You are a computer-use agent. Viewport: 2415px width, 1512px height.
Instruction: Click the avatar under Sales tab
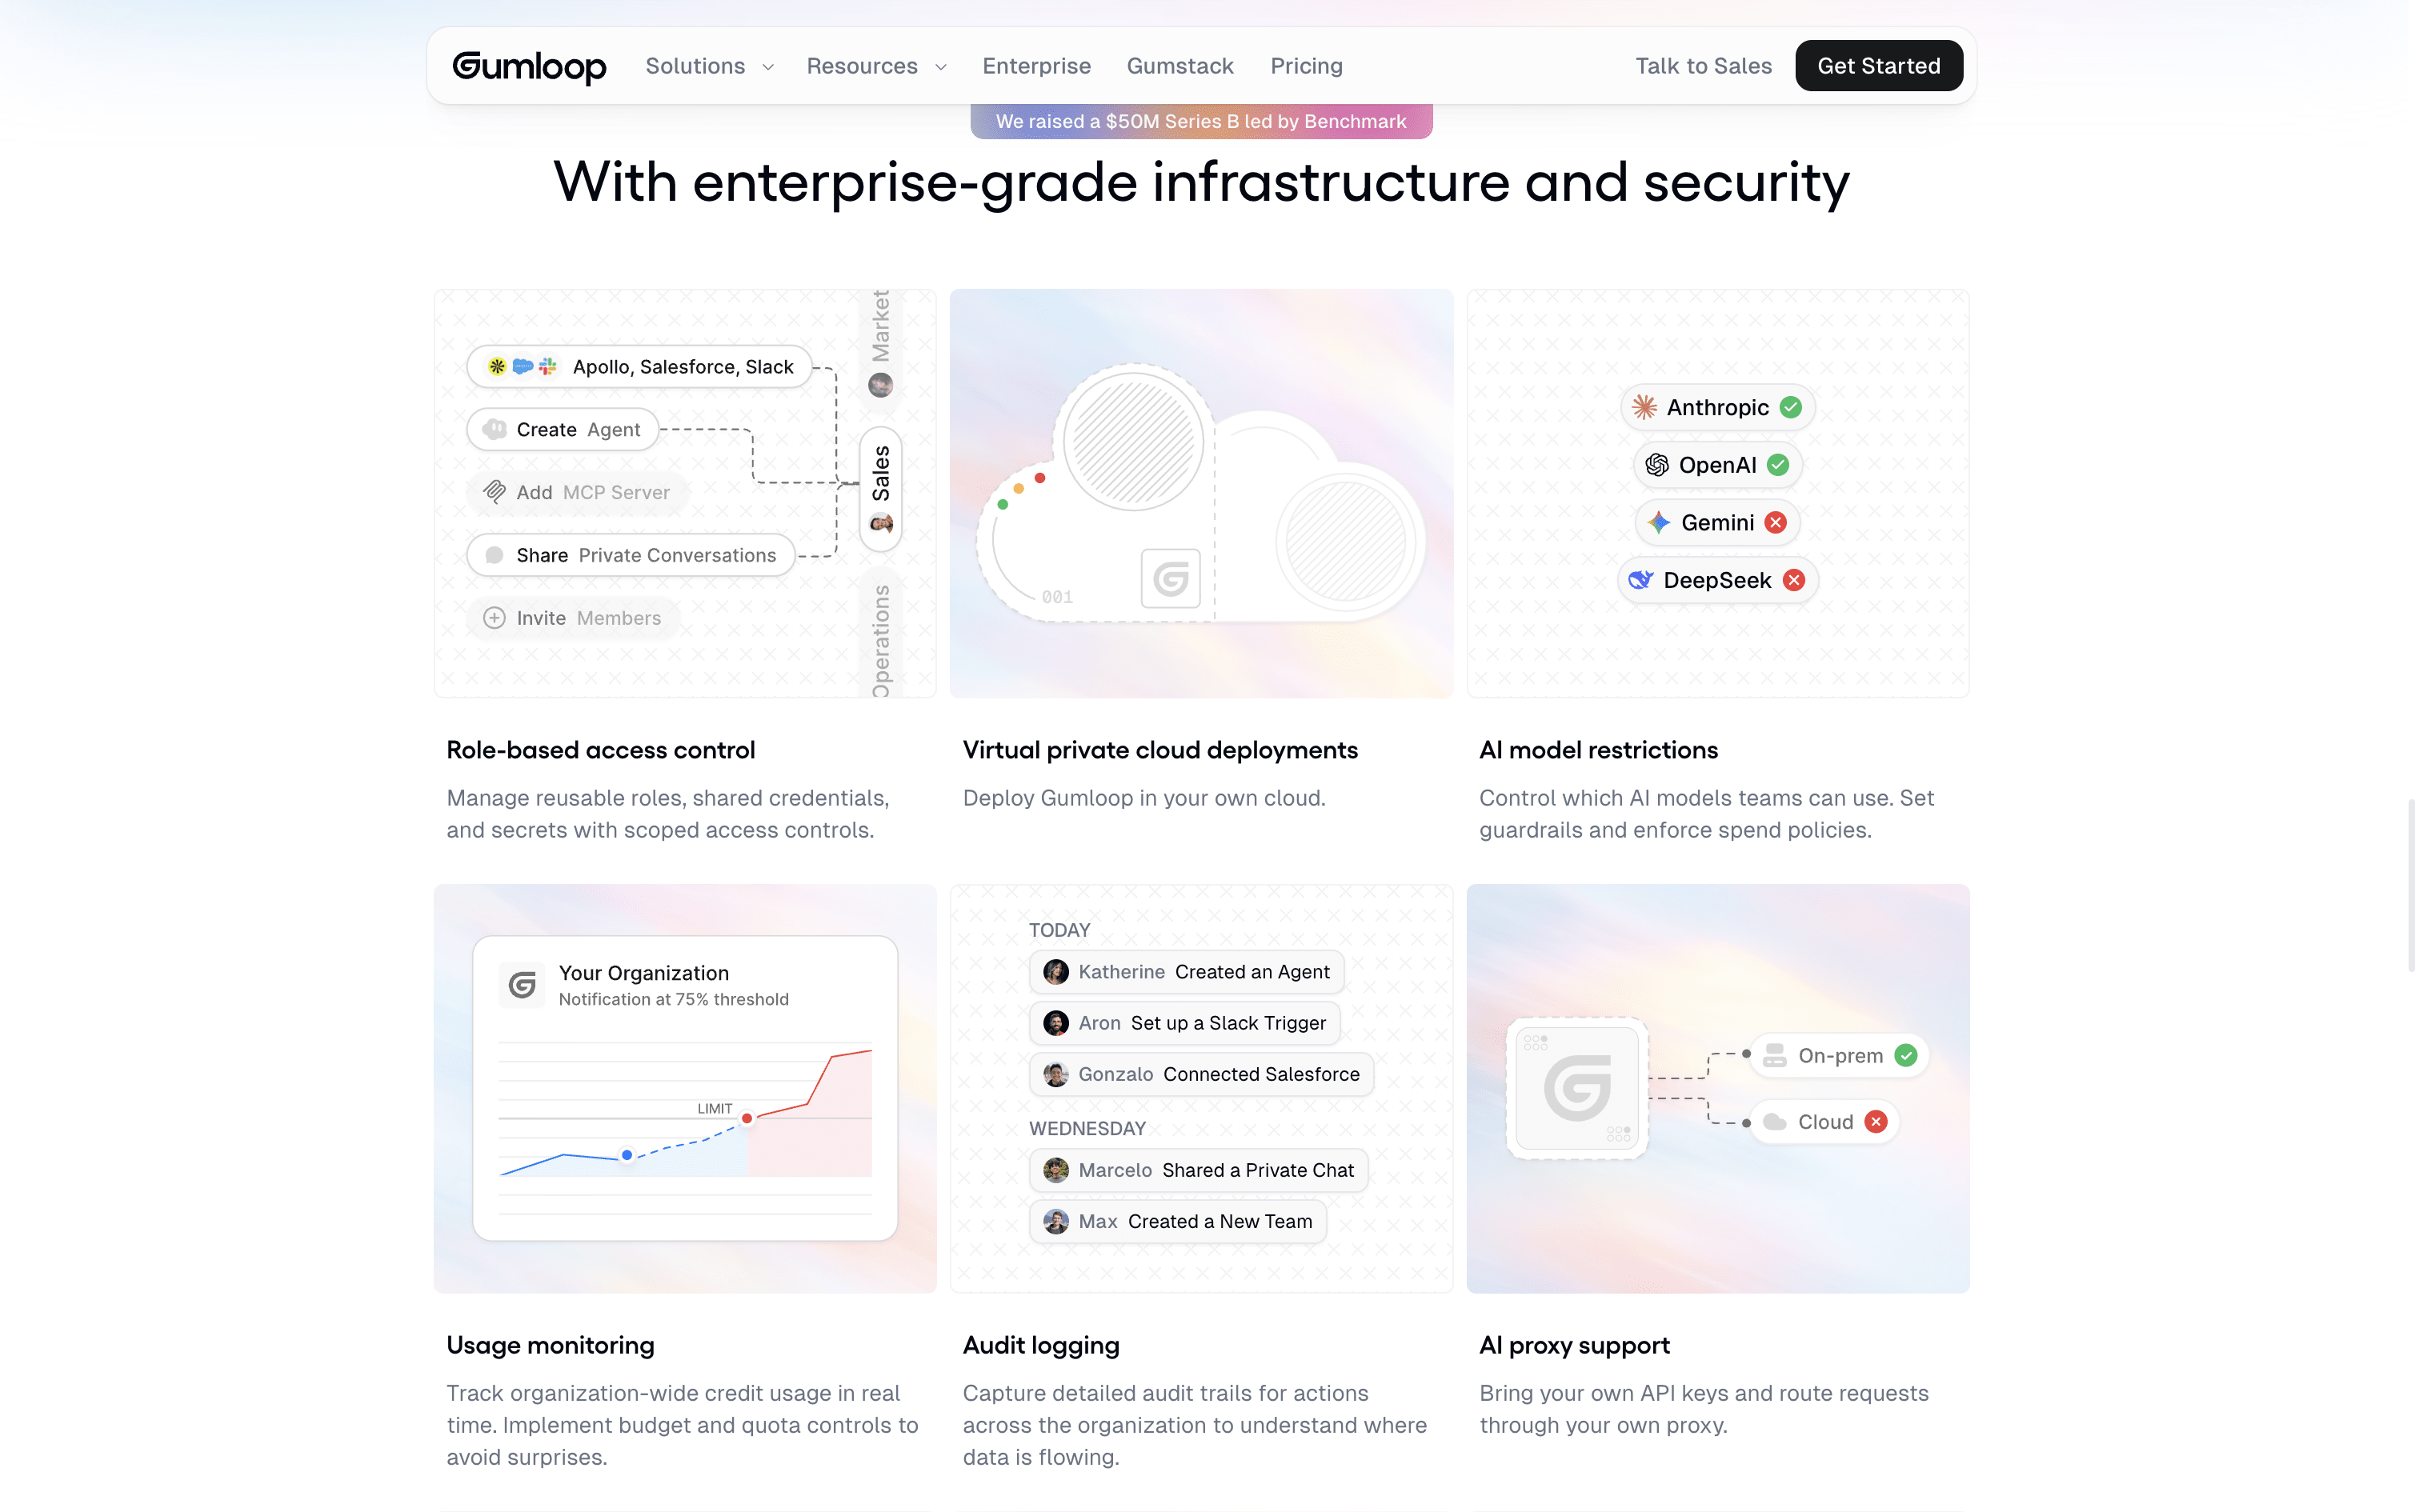(x=881, y=523)
